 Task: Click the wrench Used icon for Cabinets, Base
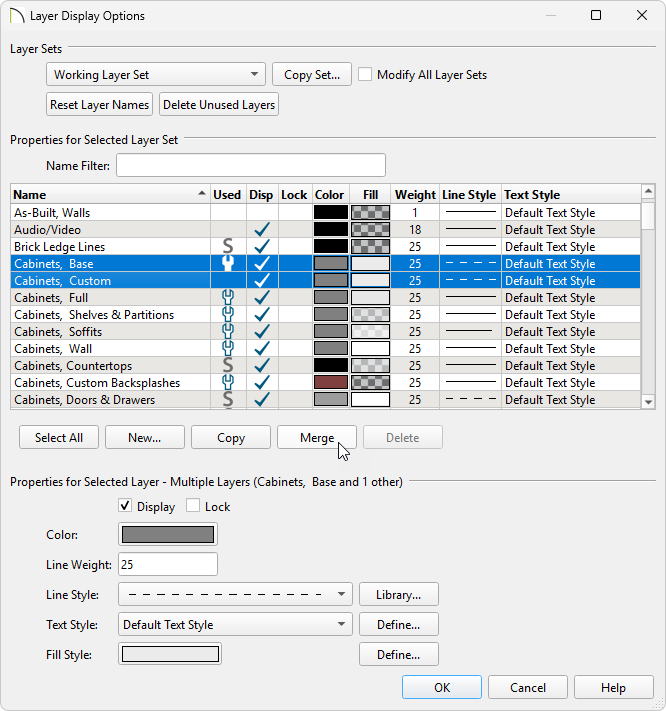click(228, 263)
